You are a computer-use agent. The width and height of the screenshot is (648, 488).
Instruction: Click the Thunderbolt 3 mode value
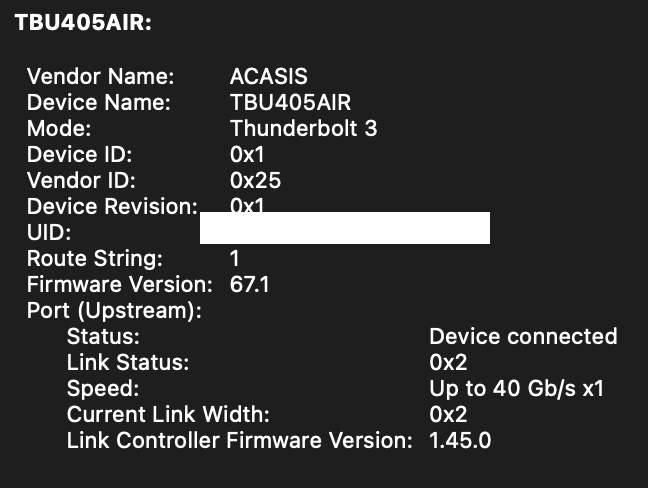[x=303, y=128]
